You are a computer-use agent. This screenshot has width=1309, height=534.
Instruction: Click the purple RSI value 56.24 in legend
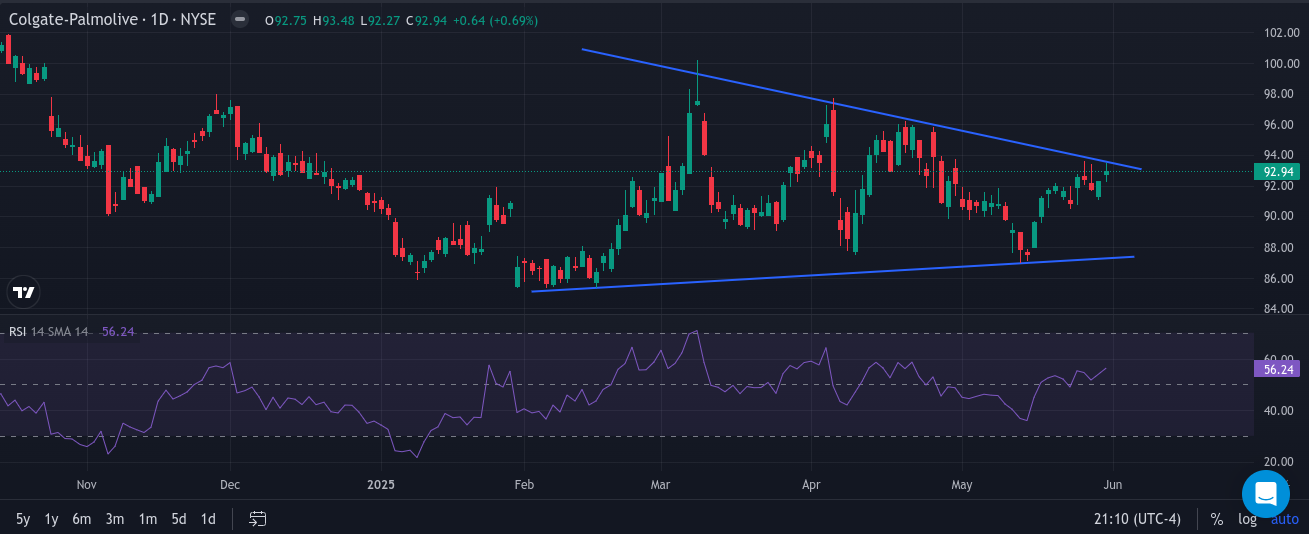[x=118, y=332]
